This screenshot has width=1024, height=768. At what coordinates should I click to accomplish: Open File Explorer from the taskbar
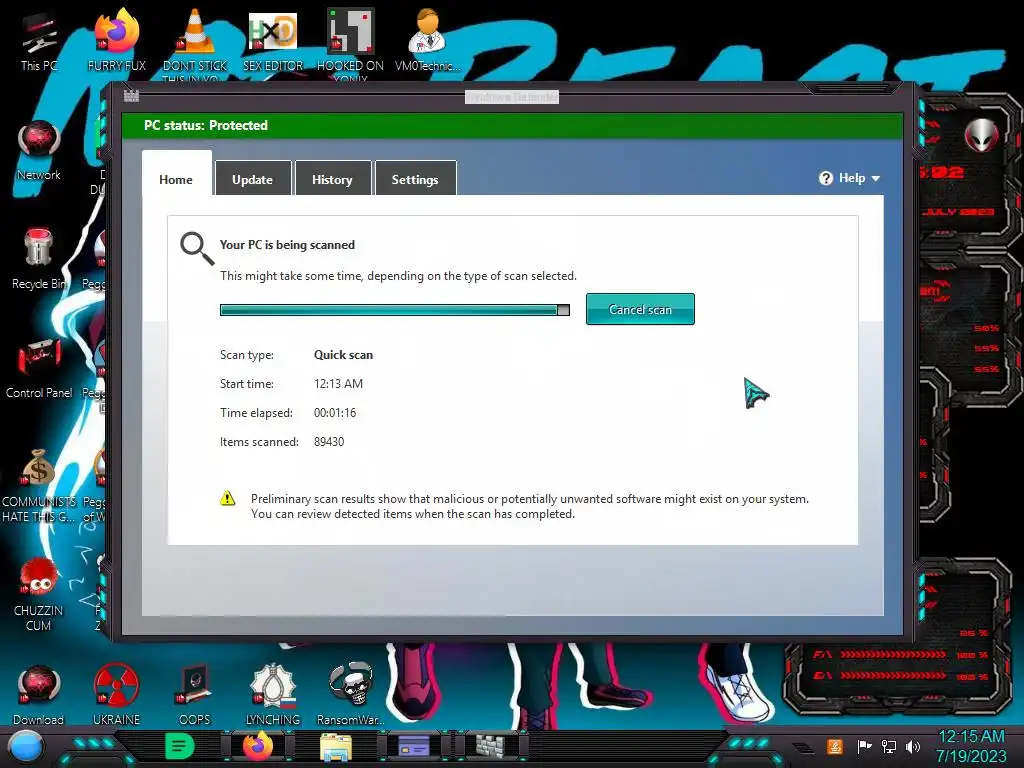pos(336,747)
